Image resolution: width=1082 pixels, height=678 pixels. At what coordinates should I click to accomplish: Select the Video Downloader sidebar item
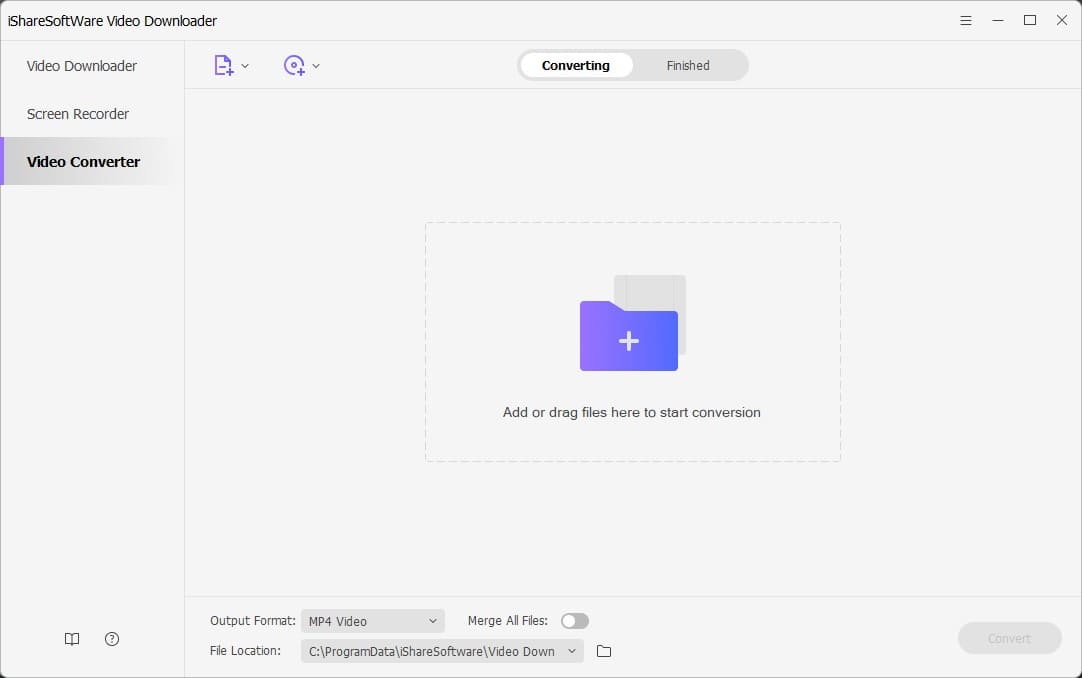(x=81, y=65)
